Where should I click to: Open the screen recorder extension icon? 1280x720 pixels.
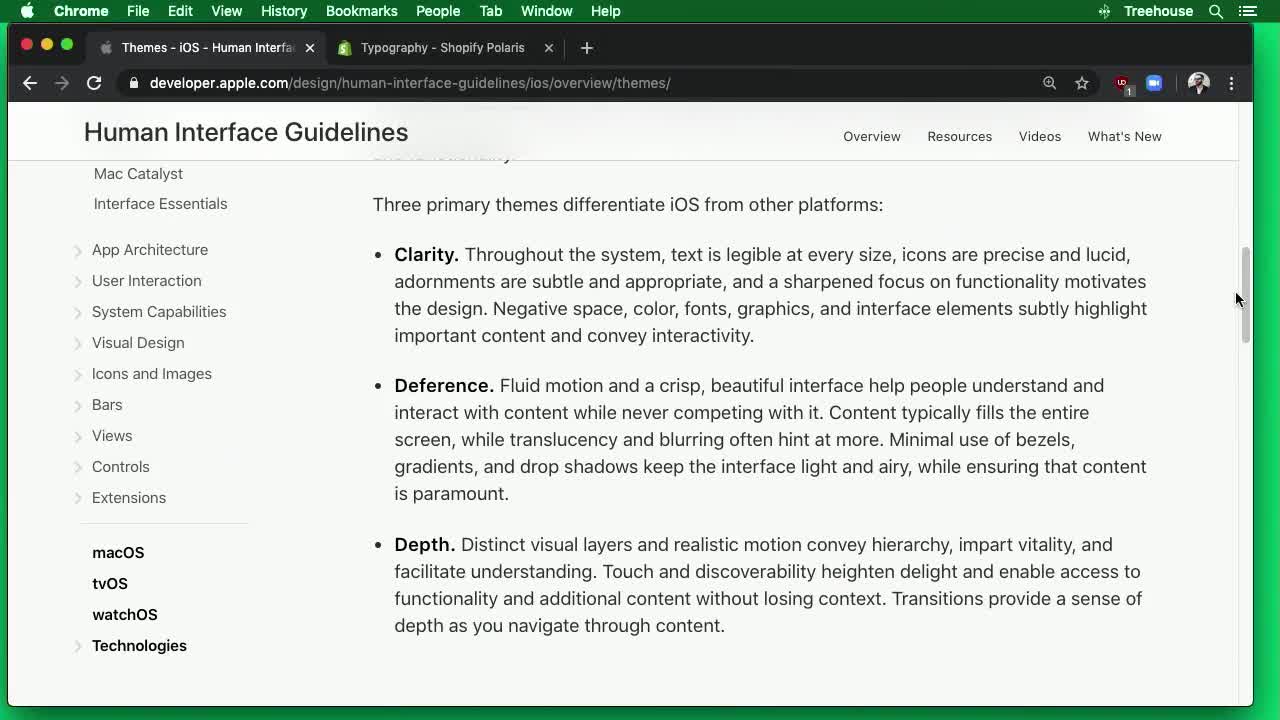[x=1154, y=83]
